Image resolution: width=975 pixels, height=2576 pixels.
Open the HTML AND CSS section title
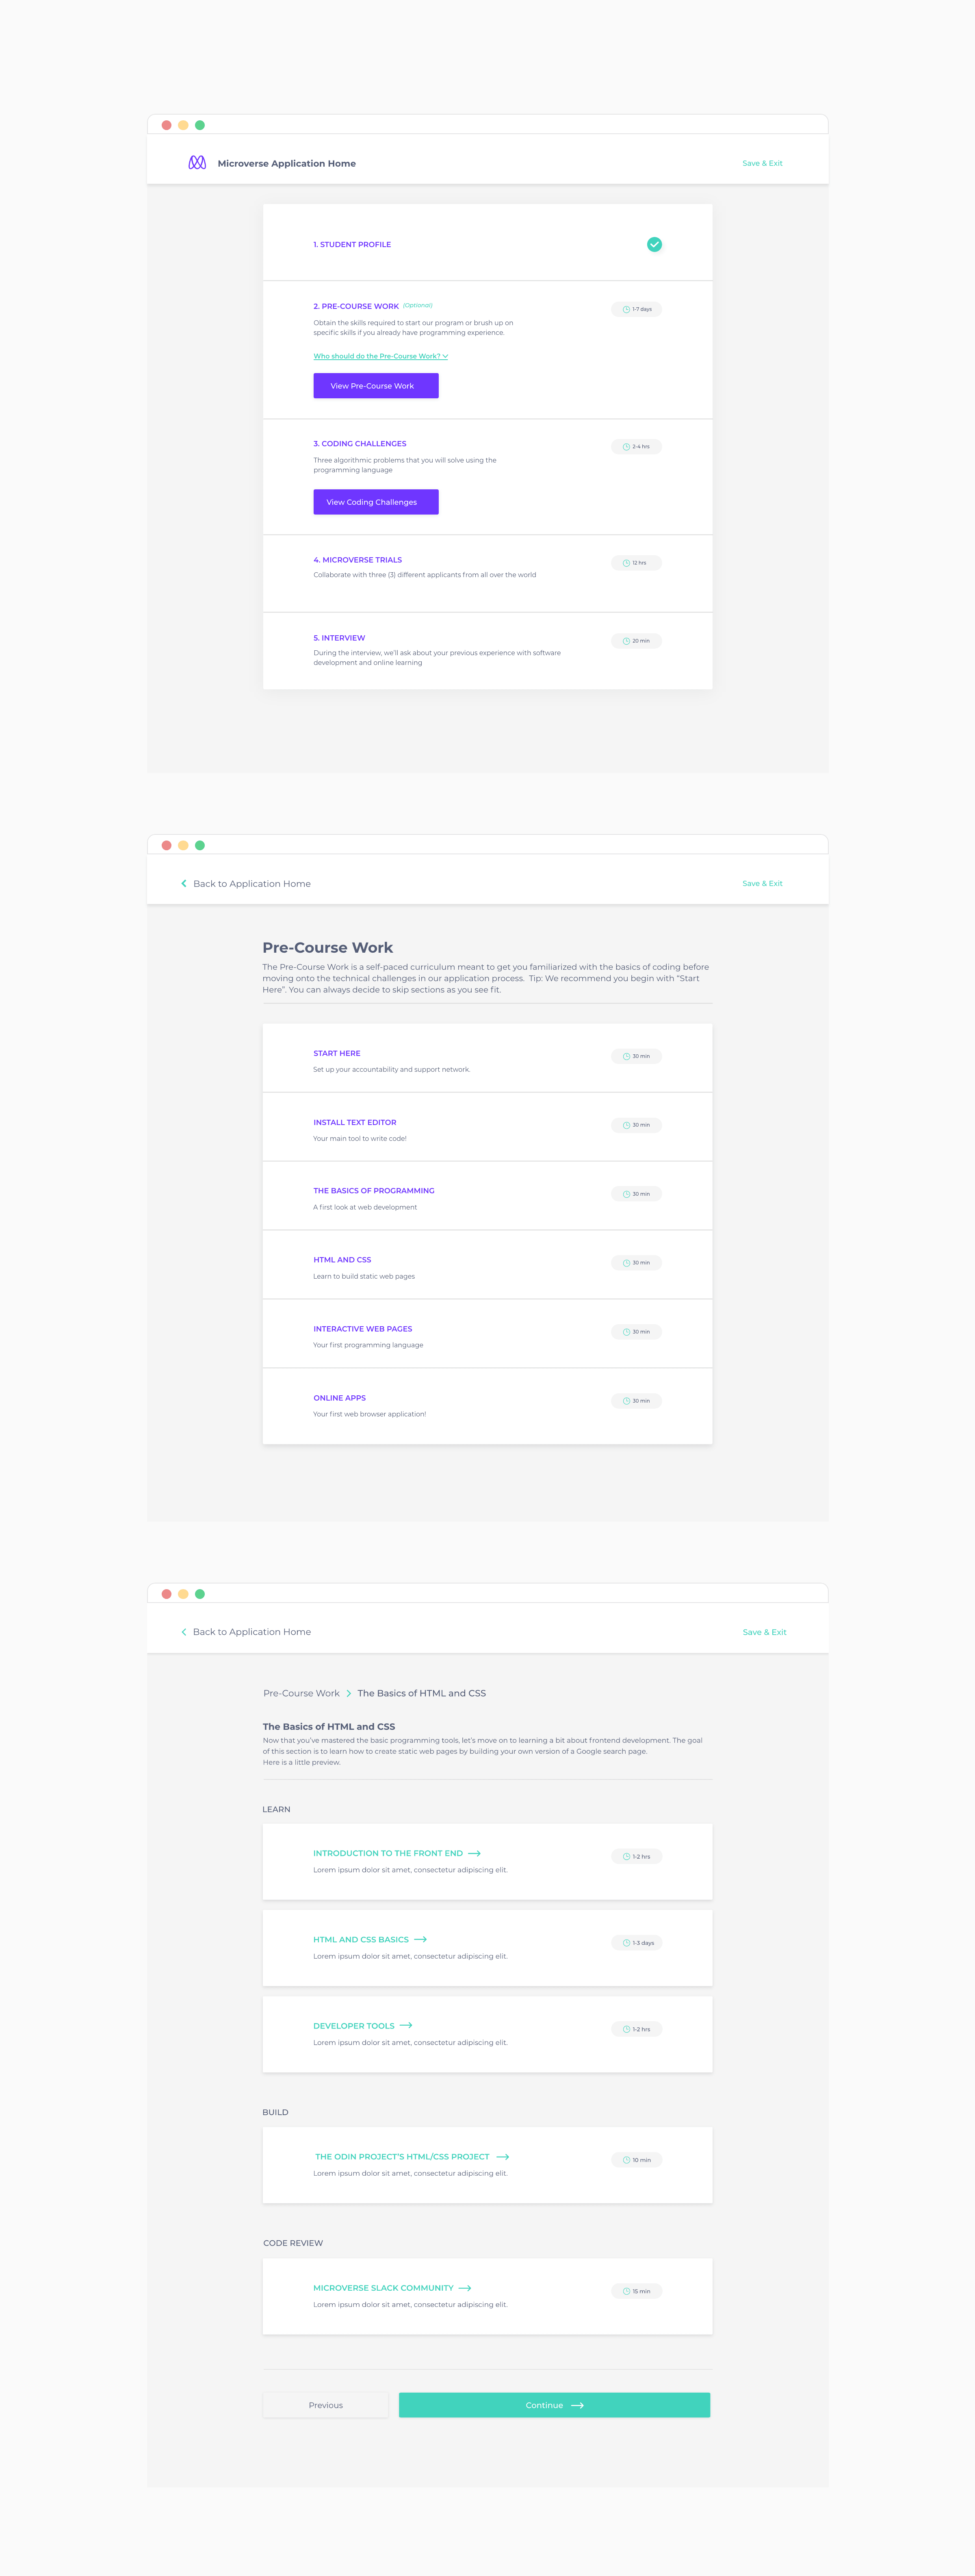[342, 1260]
